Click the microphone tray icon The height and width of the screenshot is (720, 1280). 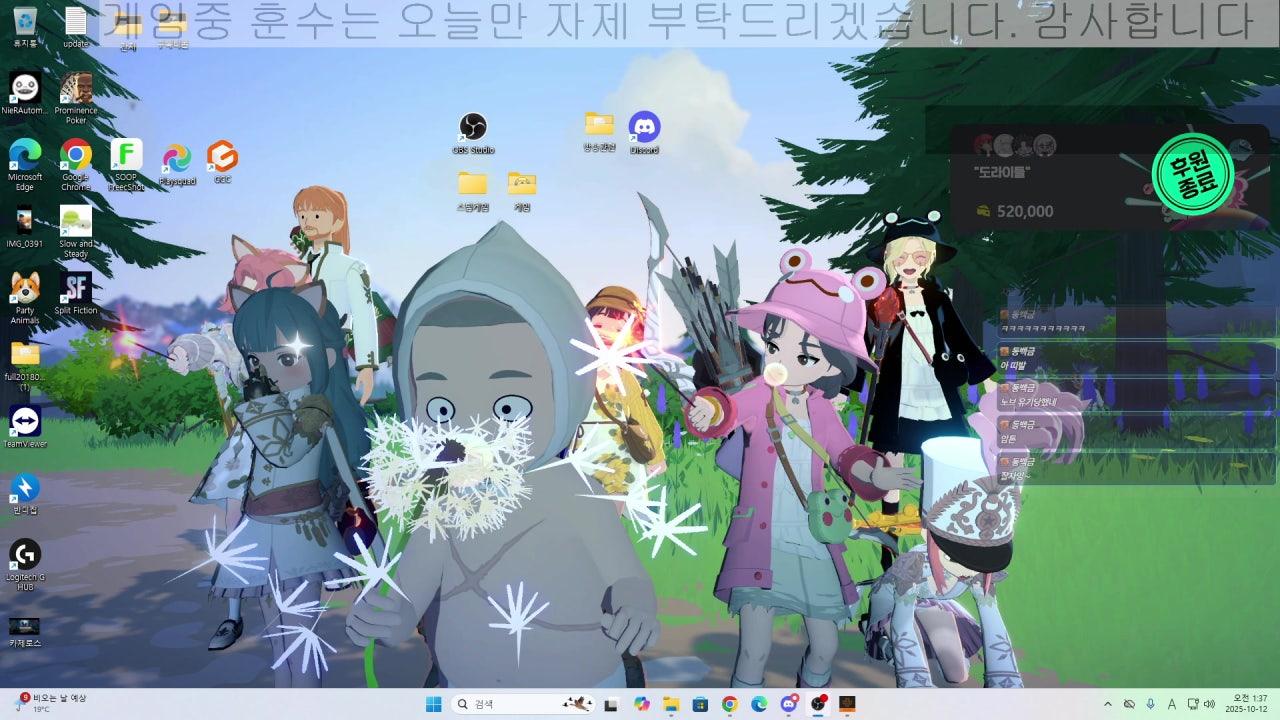tap(1150, 704)
